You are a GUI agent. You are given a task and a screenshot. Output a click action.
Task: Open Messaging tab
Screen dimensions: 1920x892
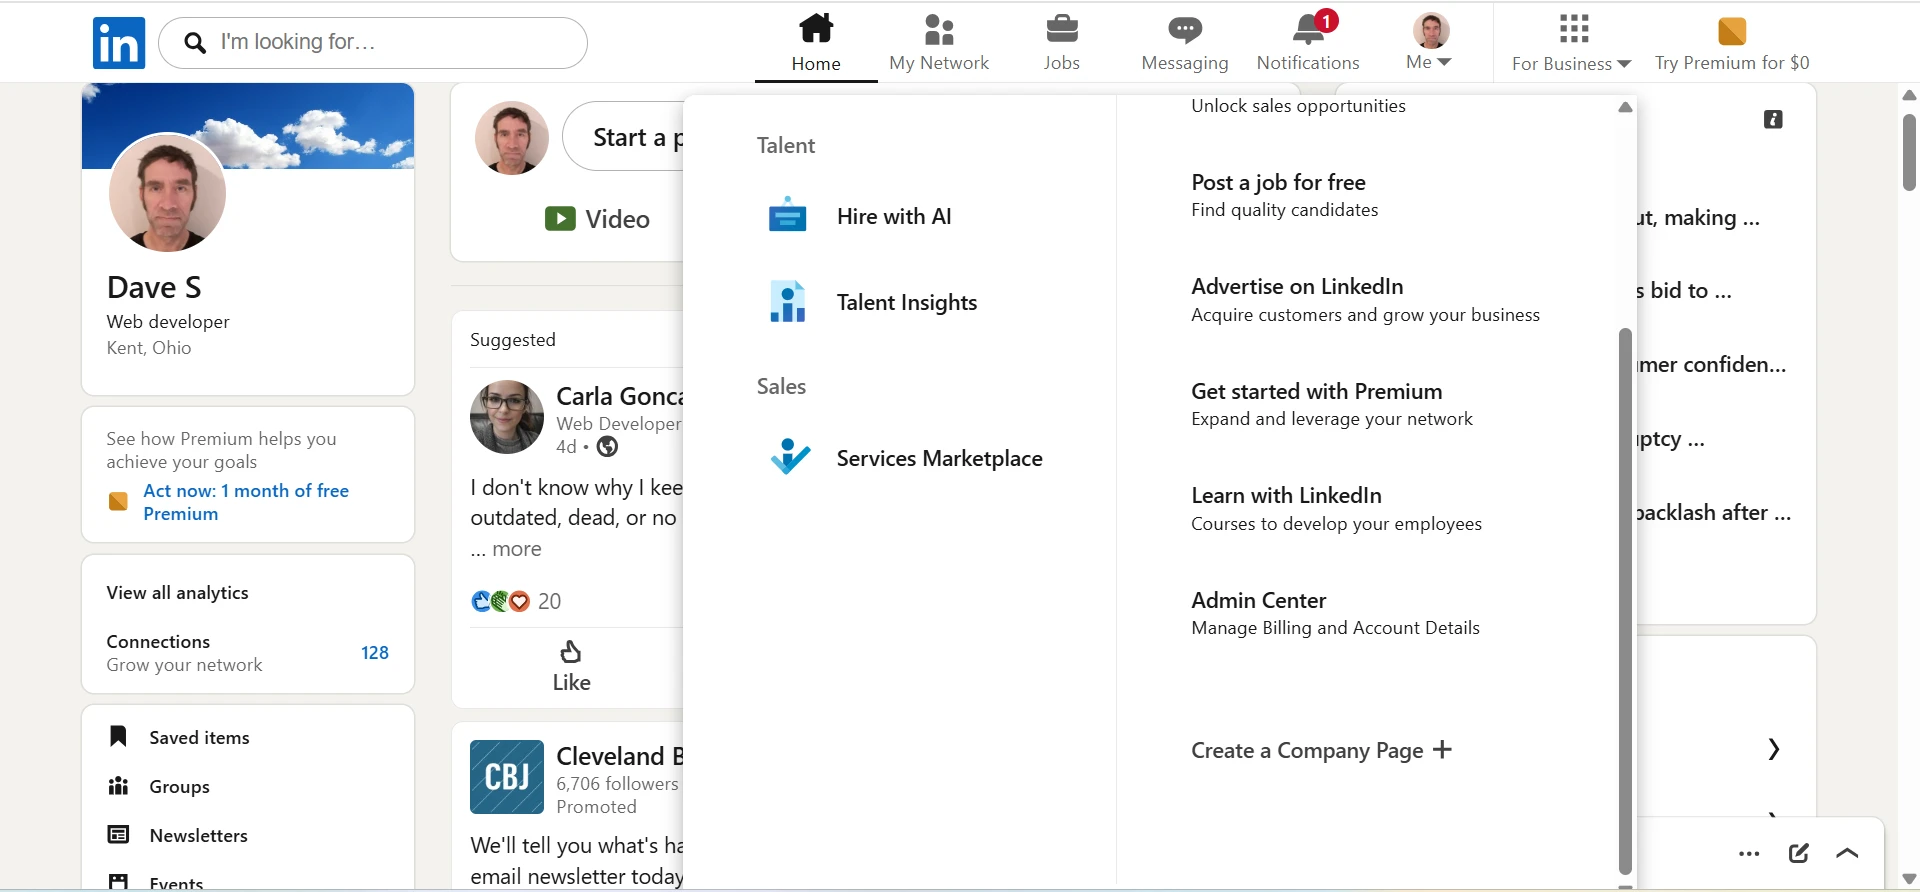click(x=1185, y=43)
